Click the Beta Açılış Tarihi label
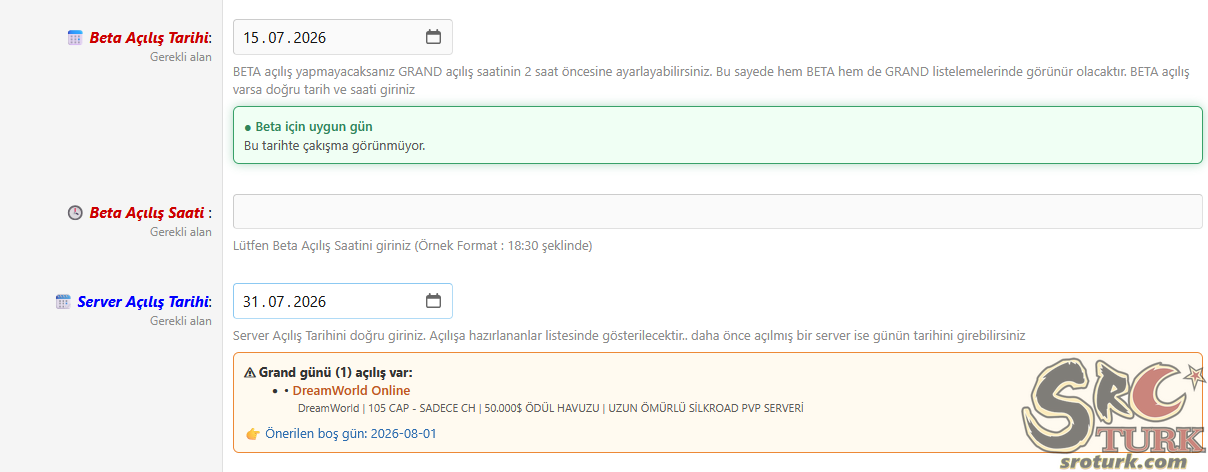The image size is (1208, 472). coord(148,38)
